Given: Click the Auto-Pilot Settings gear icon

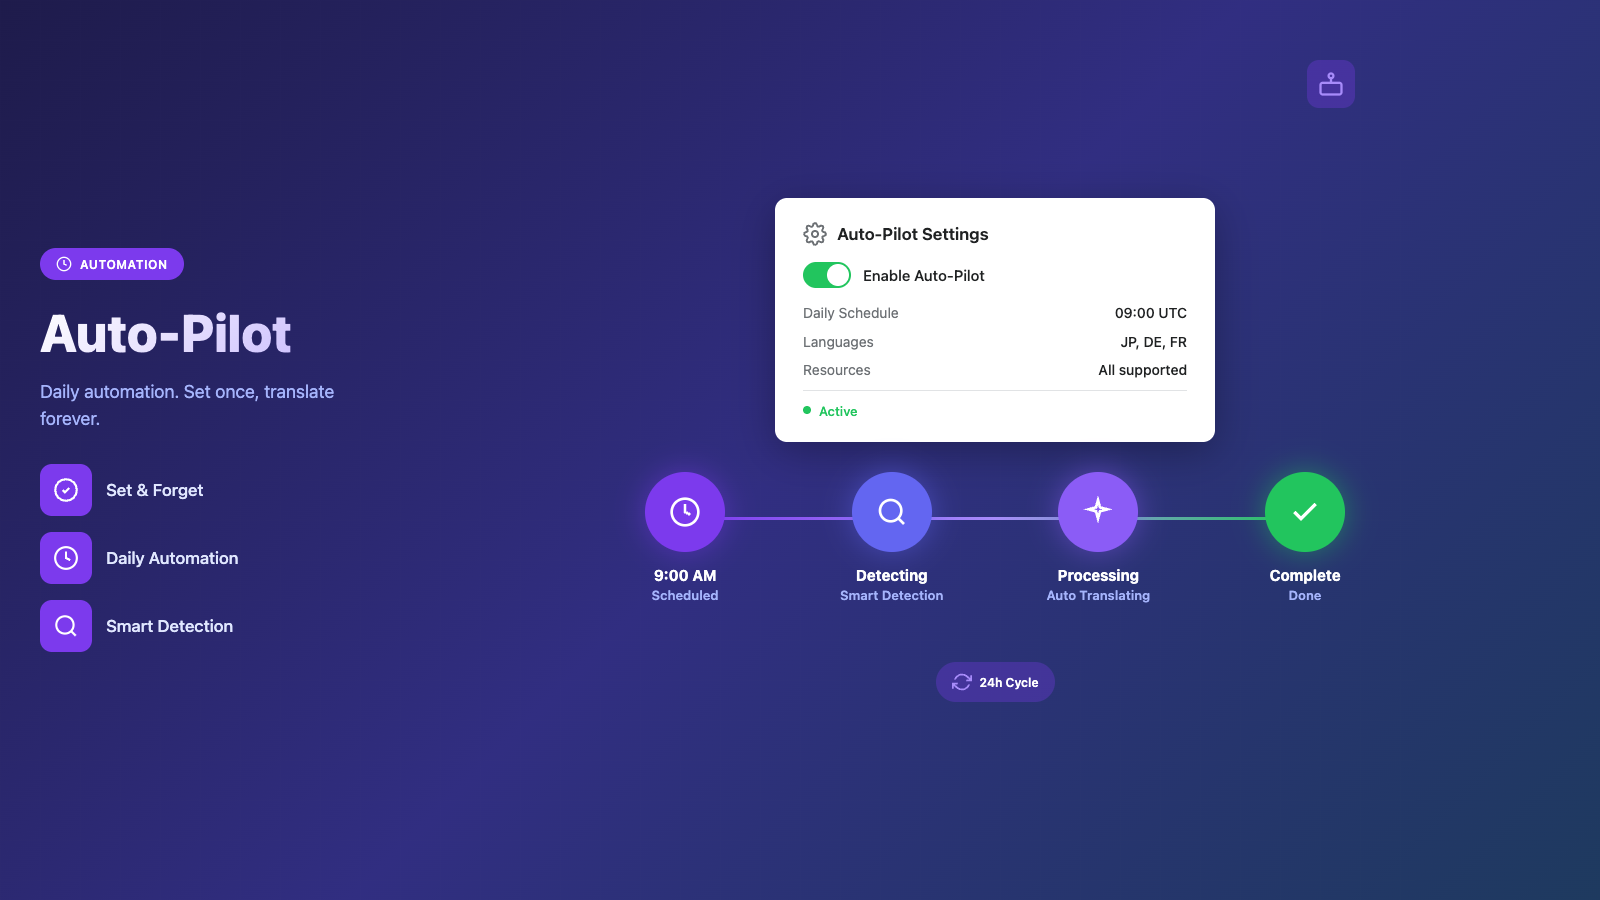Looking at the screenshot, I should tap(814, 234).
